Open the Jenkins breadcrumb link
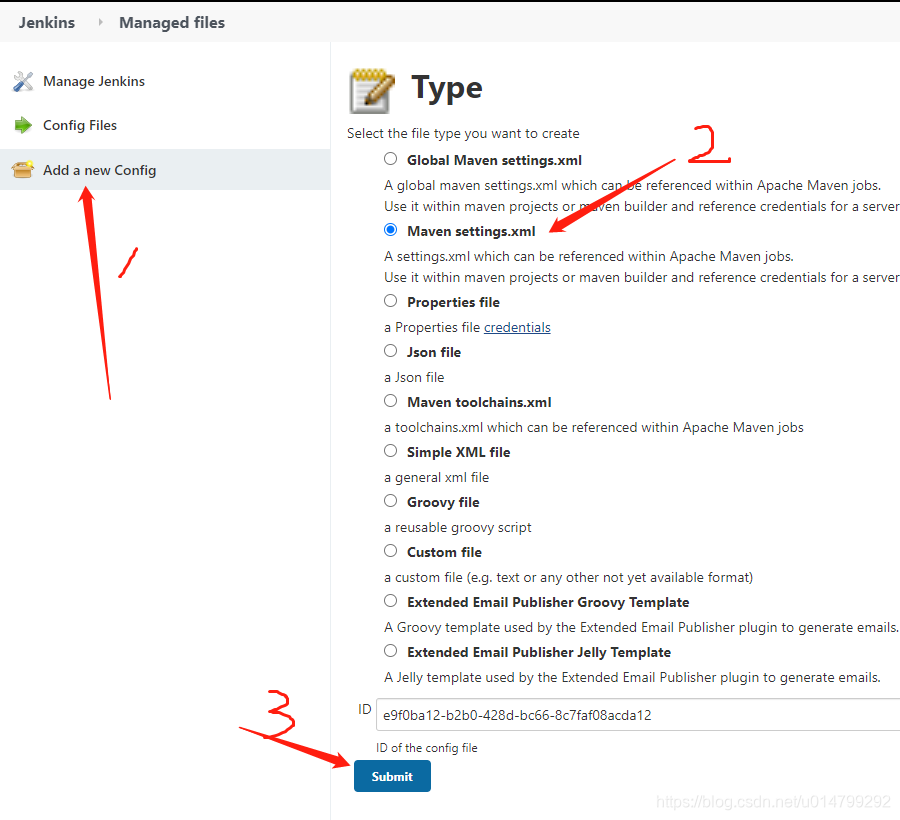900x820 pixels. (46, 22)
